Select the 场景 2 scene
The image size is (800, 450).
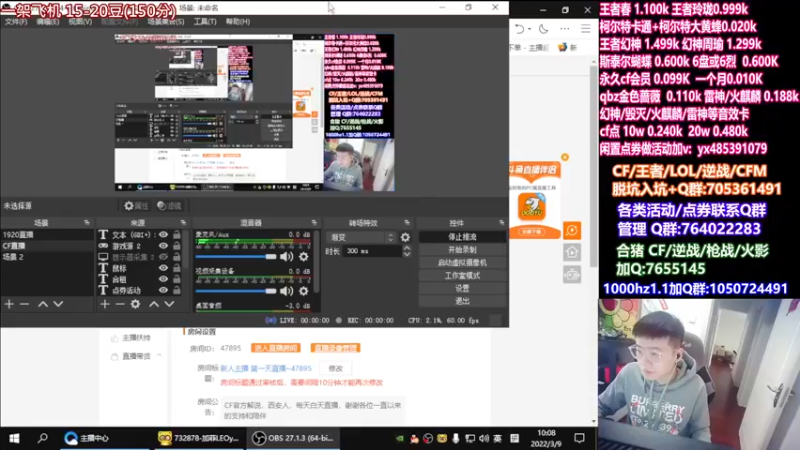pos(47,257)
